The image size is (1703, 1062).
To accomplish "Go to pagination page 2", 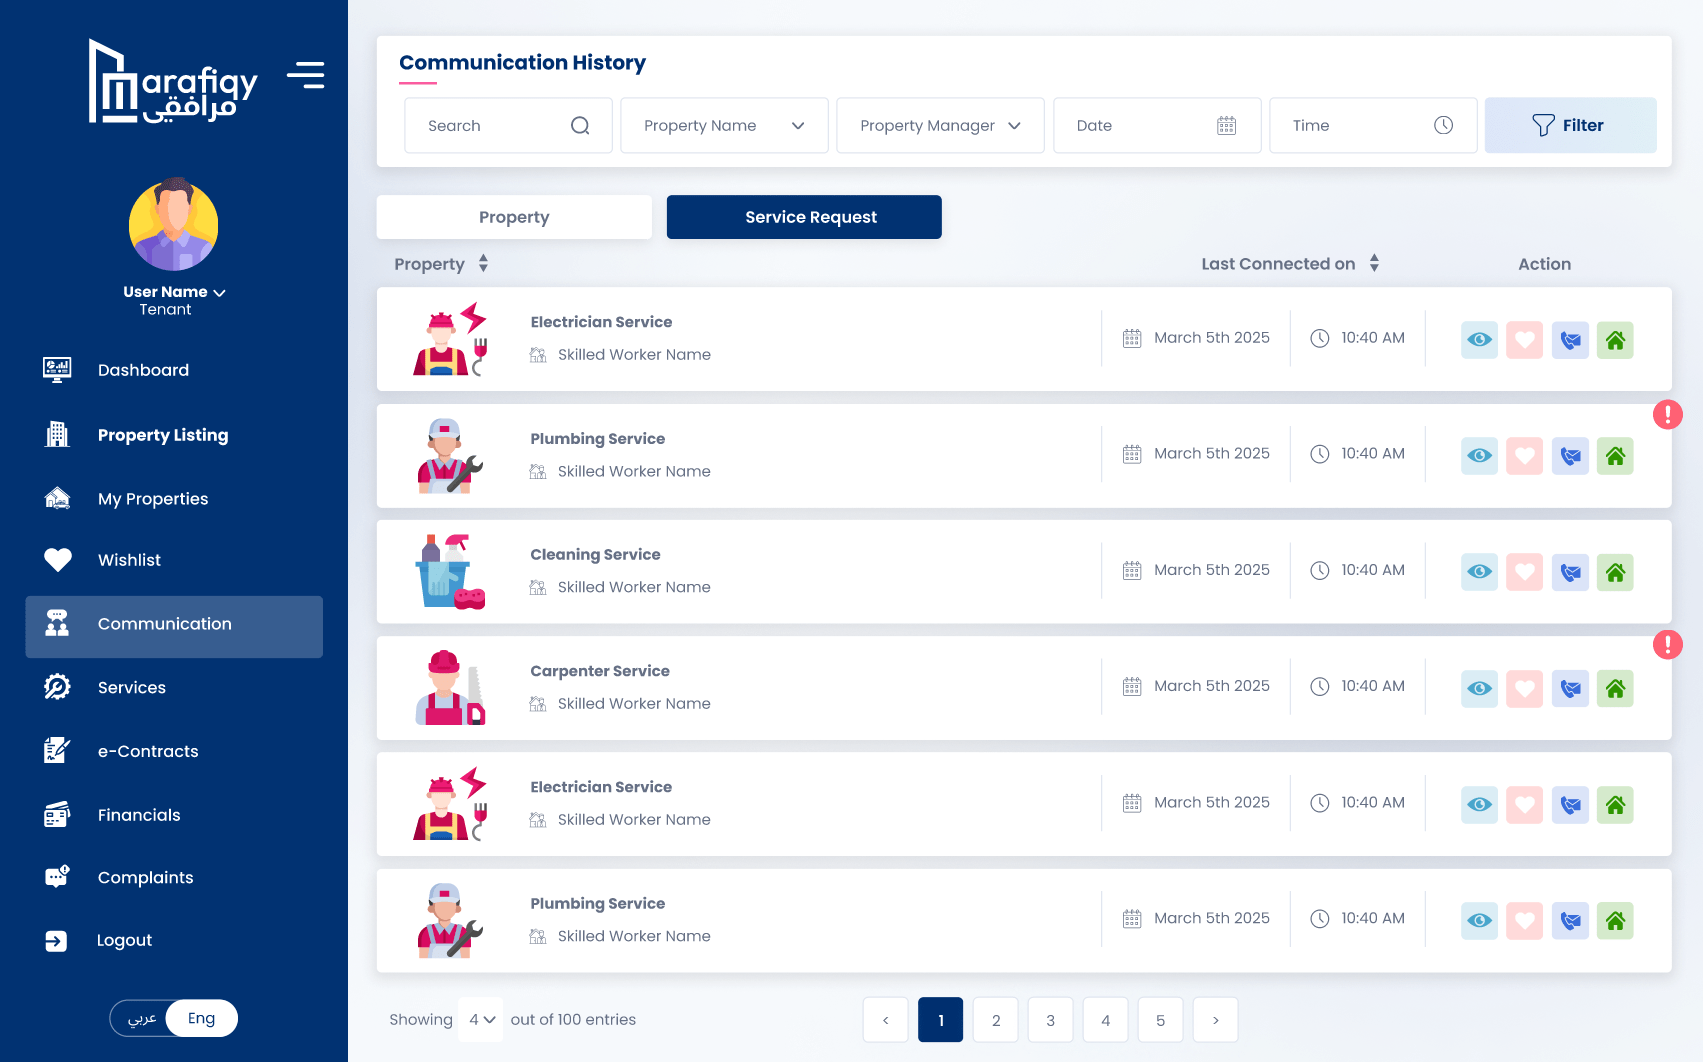I will point(996,1020).
